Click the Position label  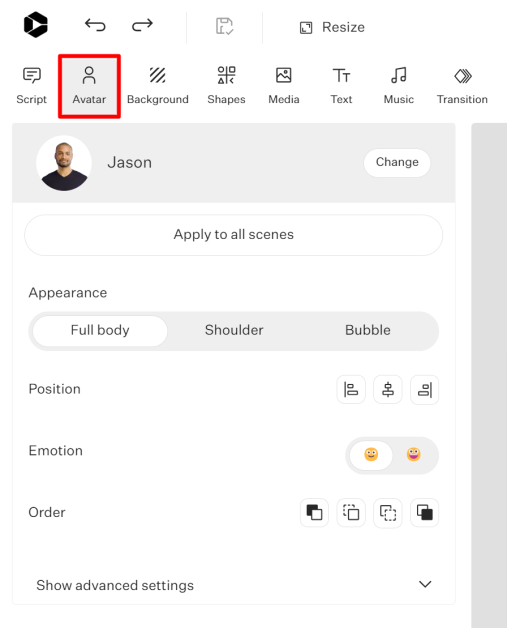click(x=54, y=389)
